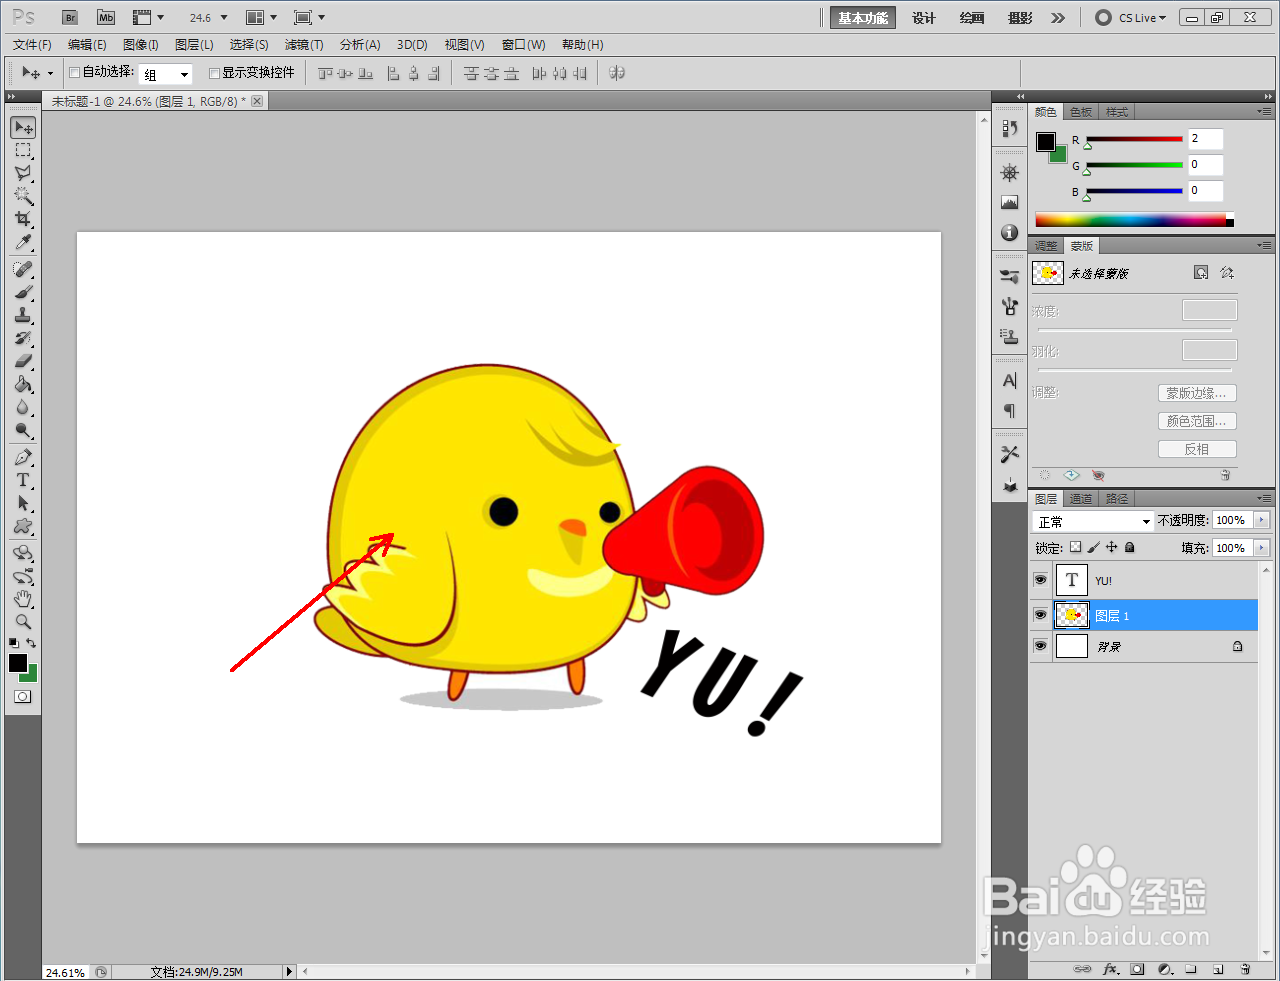Select the Eraser tool

pos(23,361)
